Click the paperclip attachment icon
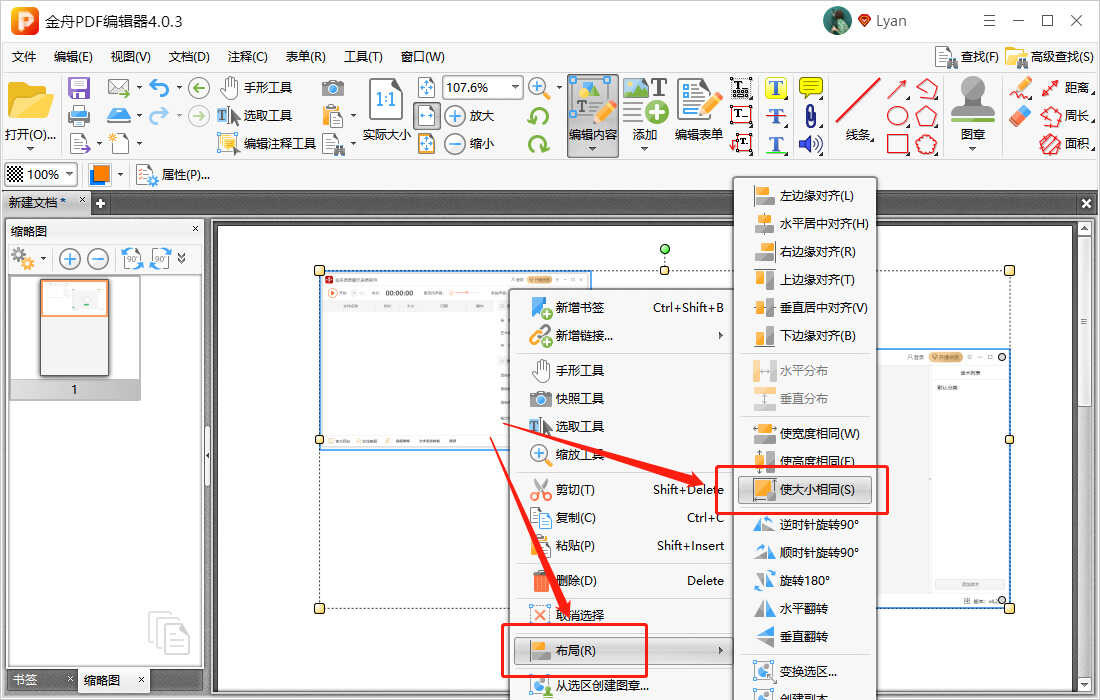This screenshot has height=700, width=1100. pos(811,116)
